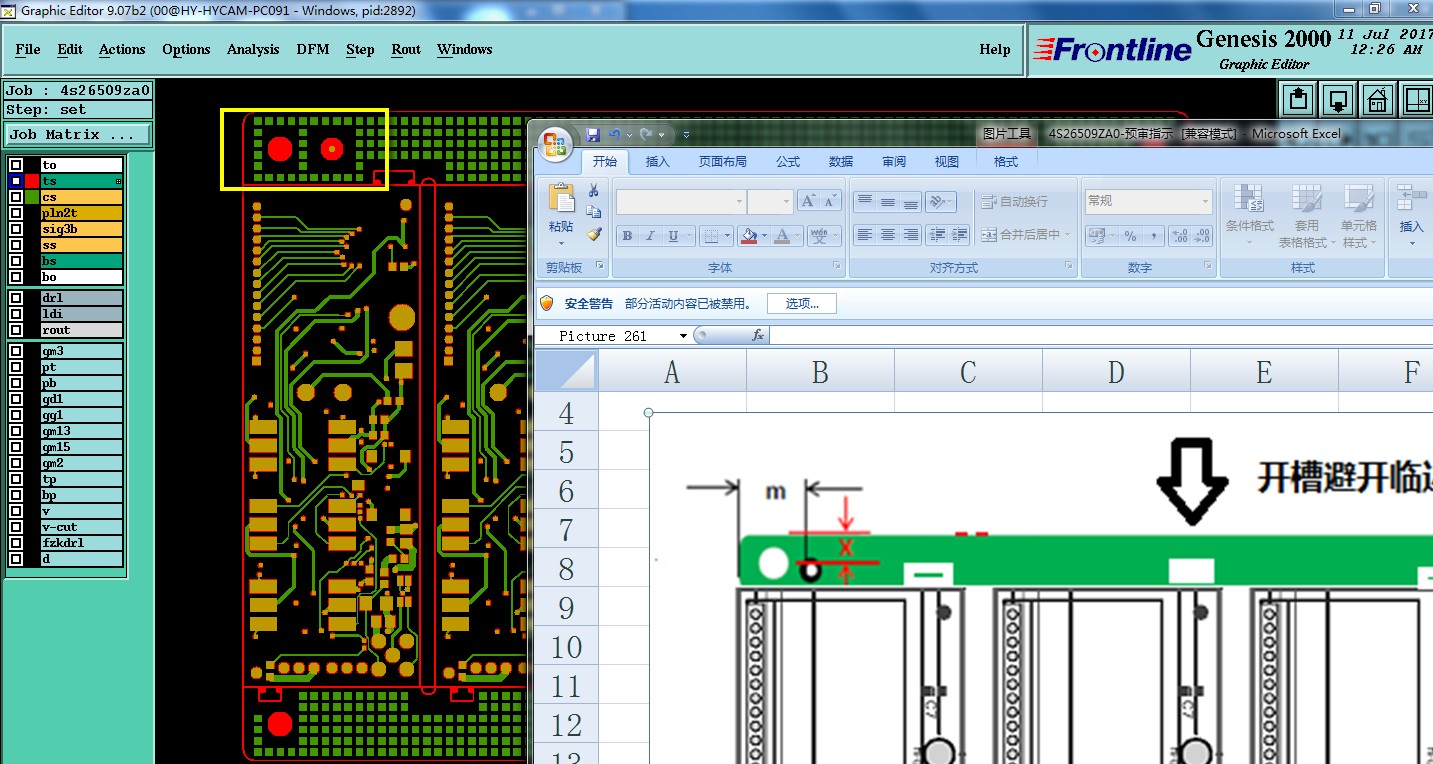Toggle display checkbox for layer ss
The width and height of the screenshot is (1433, 764).
coord(16,245)
